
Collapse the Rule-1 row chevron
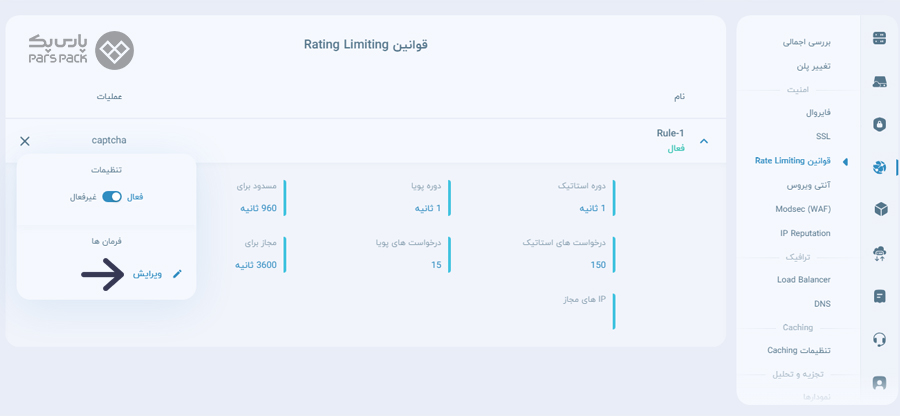click(704, 141)
